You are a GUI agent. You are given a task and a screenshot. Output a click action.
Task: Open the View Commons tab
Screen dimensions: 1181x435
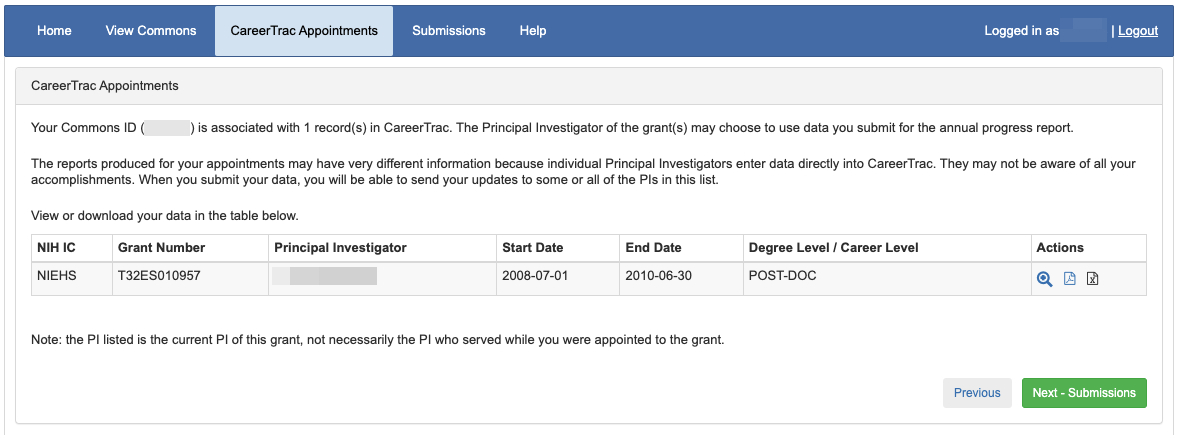(x=151, y=31)
